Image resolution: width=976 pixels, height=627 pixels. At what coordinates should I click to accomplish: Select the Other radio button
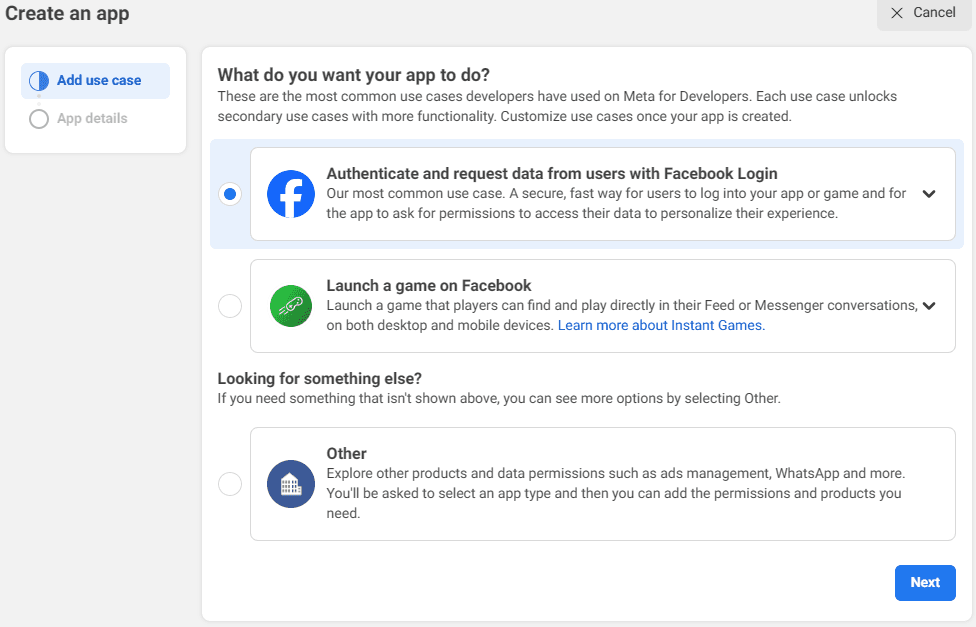coord(230,484)
